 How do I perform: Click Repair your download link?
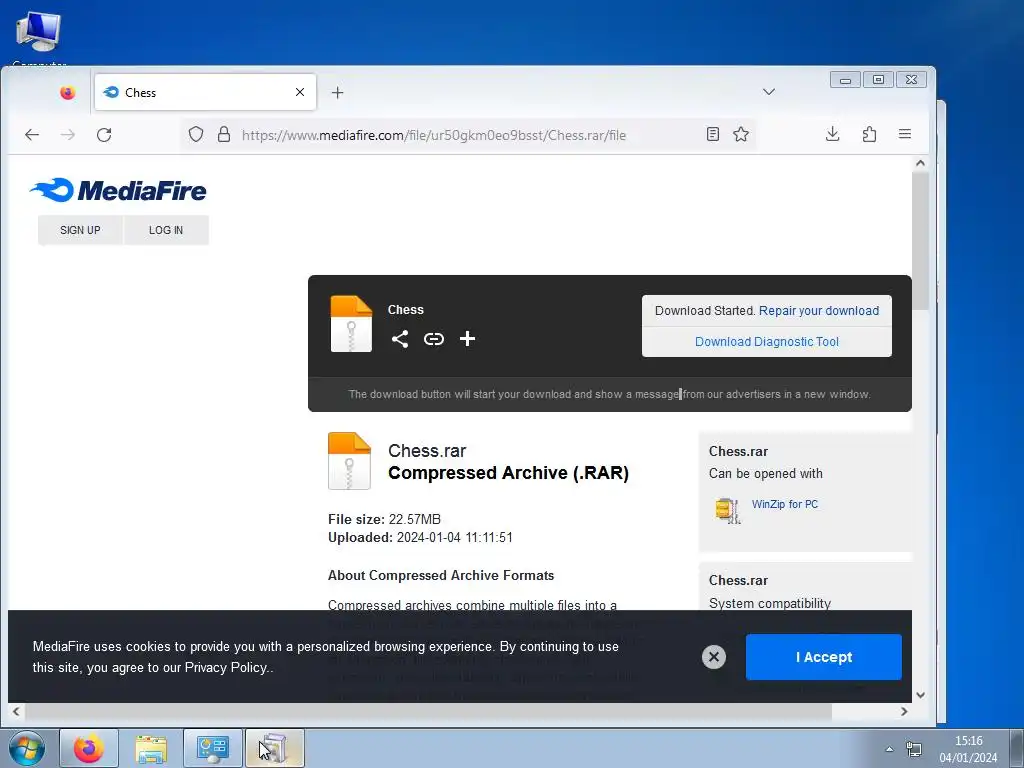click(819, 311)
